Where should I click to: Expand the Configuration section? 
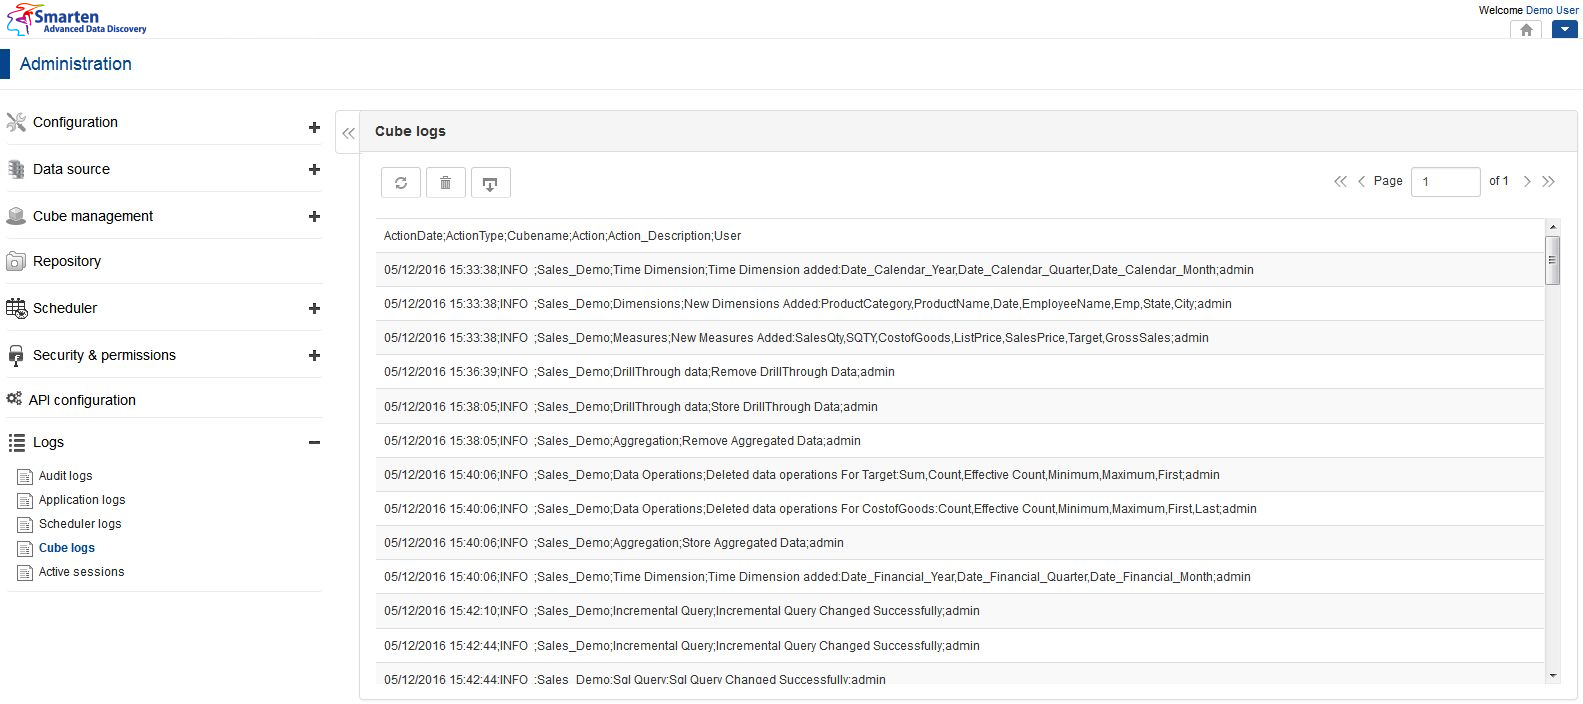[x=314, y=127]
